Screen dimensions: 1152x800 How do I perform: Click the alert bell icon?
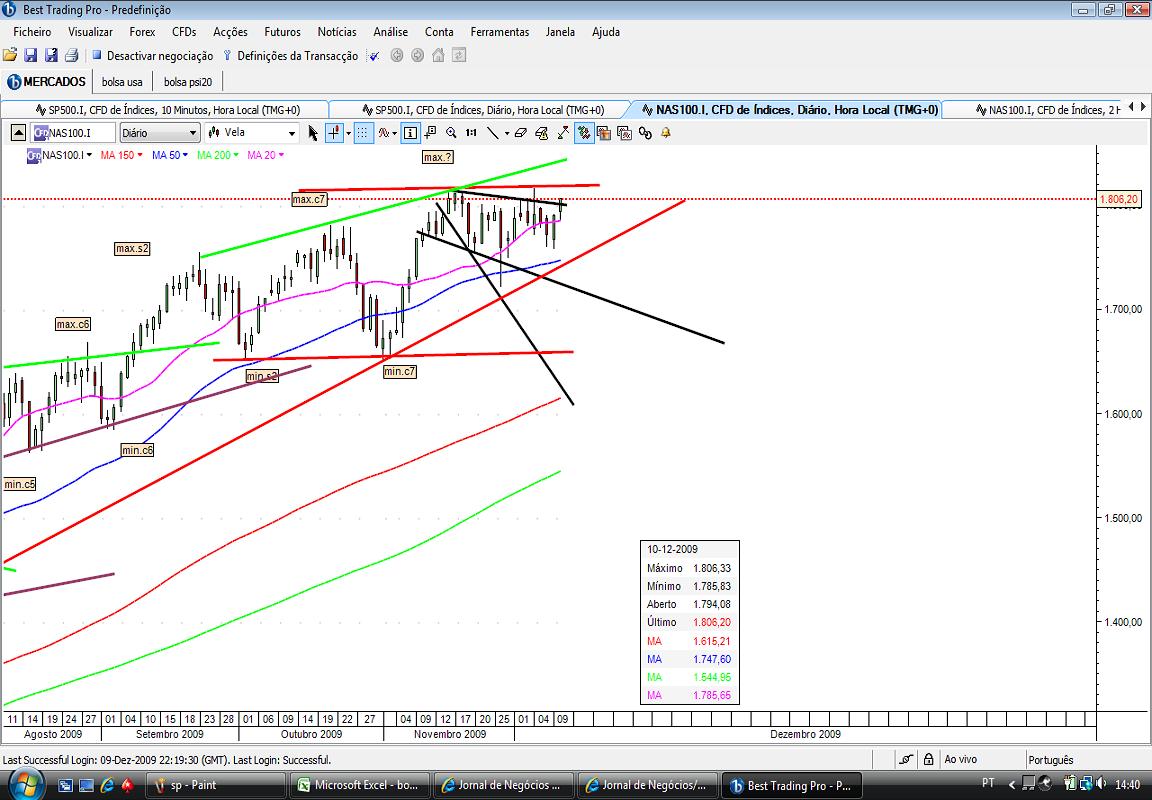tap(666, 133)
